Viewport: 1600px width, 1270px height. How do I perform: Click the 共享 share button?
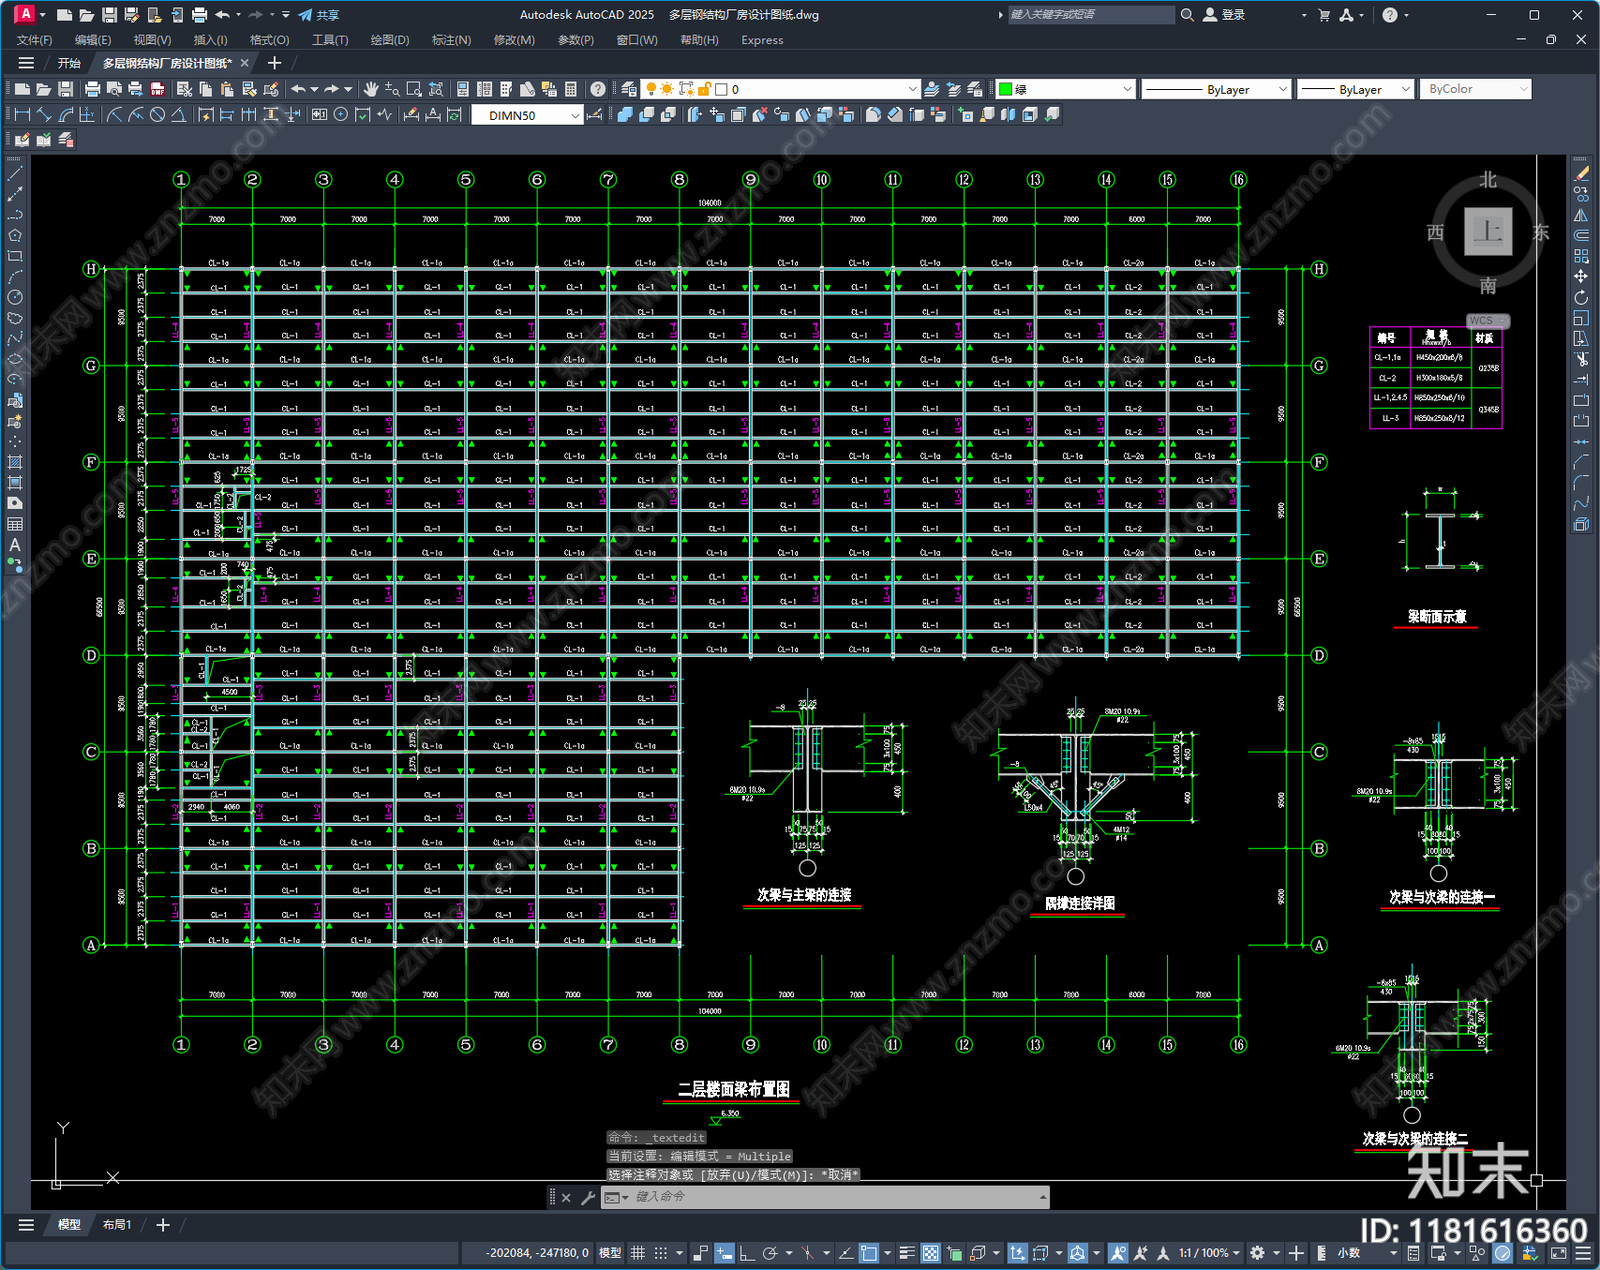(319, 15)
